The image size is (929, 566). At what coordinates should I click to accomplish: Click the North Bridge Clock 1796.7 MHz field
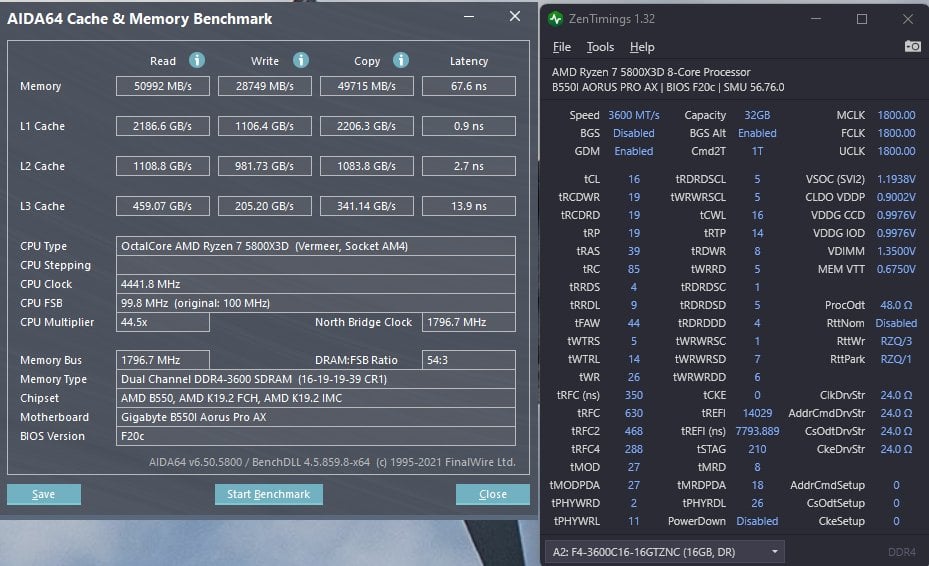pyautogui.click(x=469, y=322)
